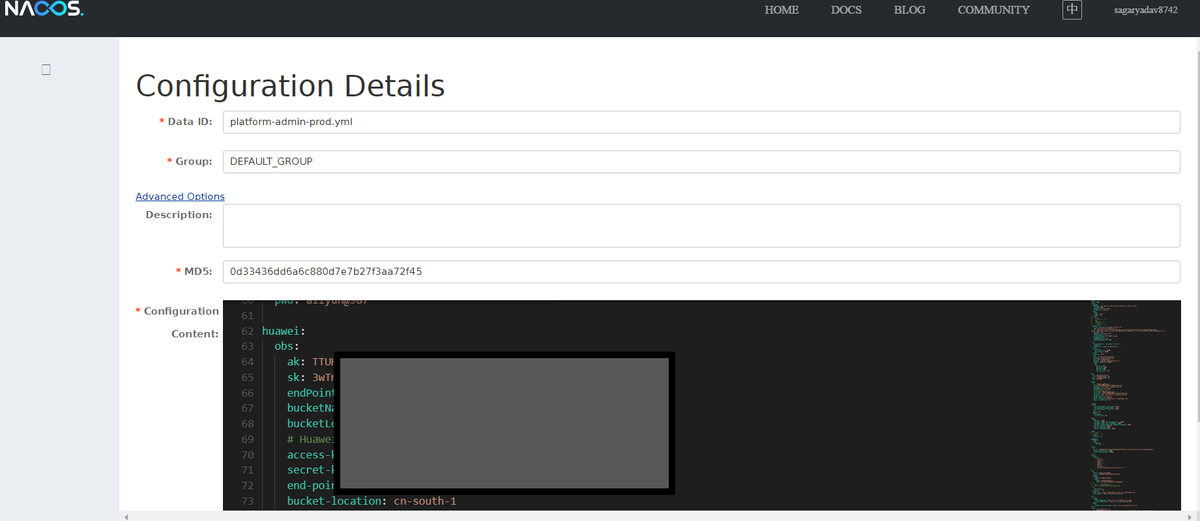Screen dimensions: 1200x521
Task: Open the DOCS menu item
Action: [x=846, y=10]
